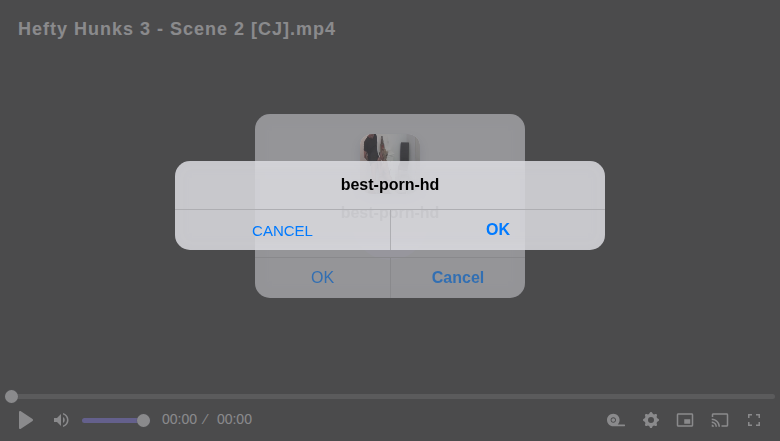Click the Hefty Hunks 3 video title text

(177, 29)
